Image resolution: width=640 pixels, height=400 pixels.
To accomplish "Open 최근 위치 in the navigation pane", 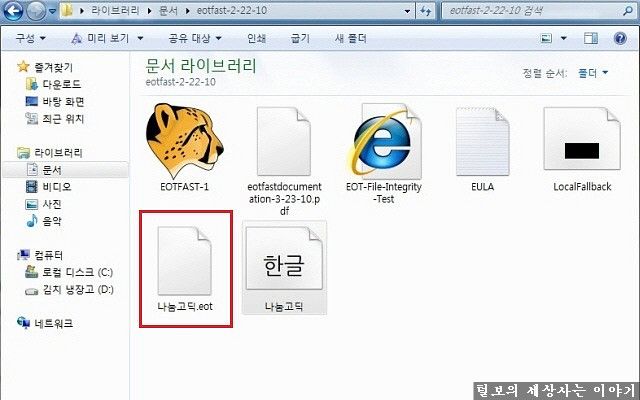I will 63,118.
